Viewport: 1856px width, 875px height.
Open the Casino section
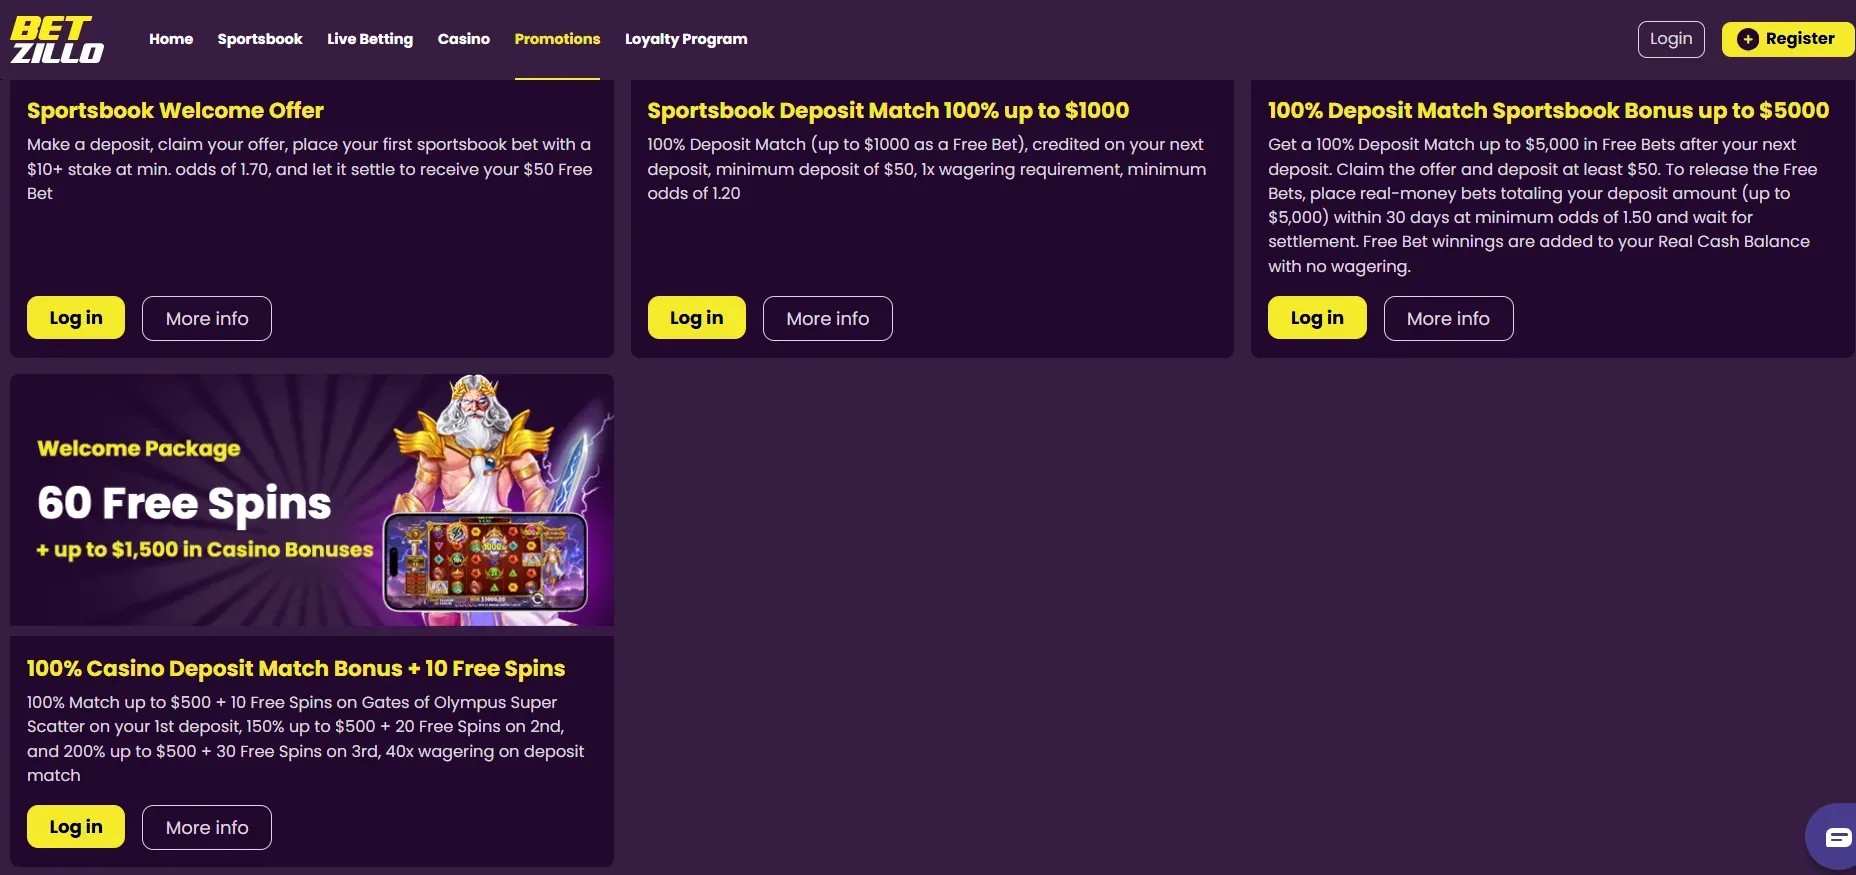pyautogui.click(x=464, y=39)
